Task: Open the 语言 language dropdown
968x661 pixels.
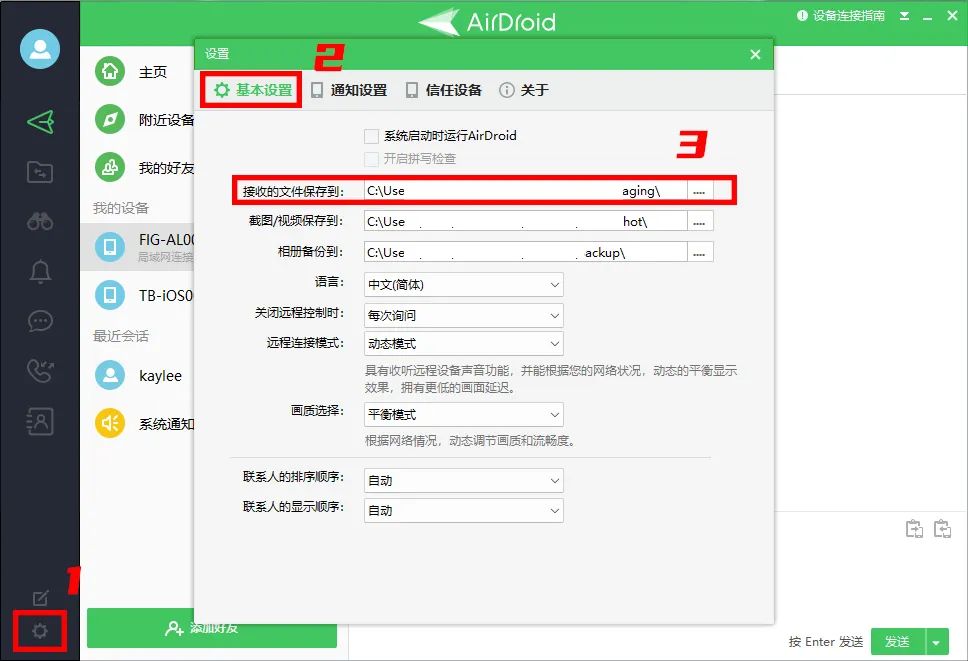Action: [463, 284]
